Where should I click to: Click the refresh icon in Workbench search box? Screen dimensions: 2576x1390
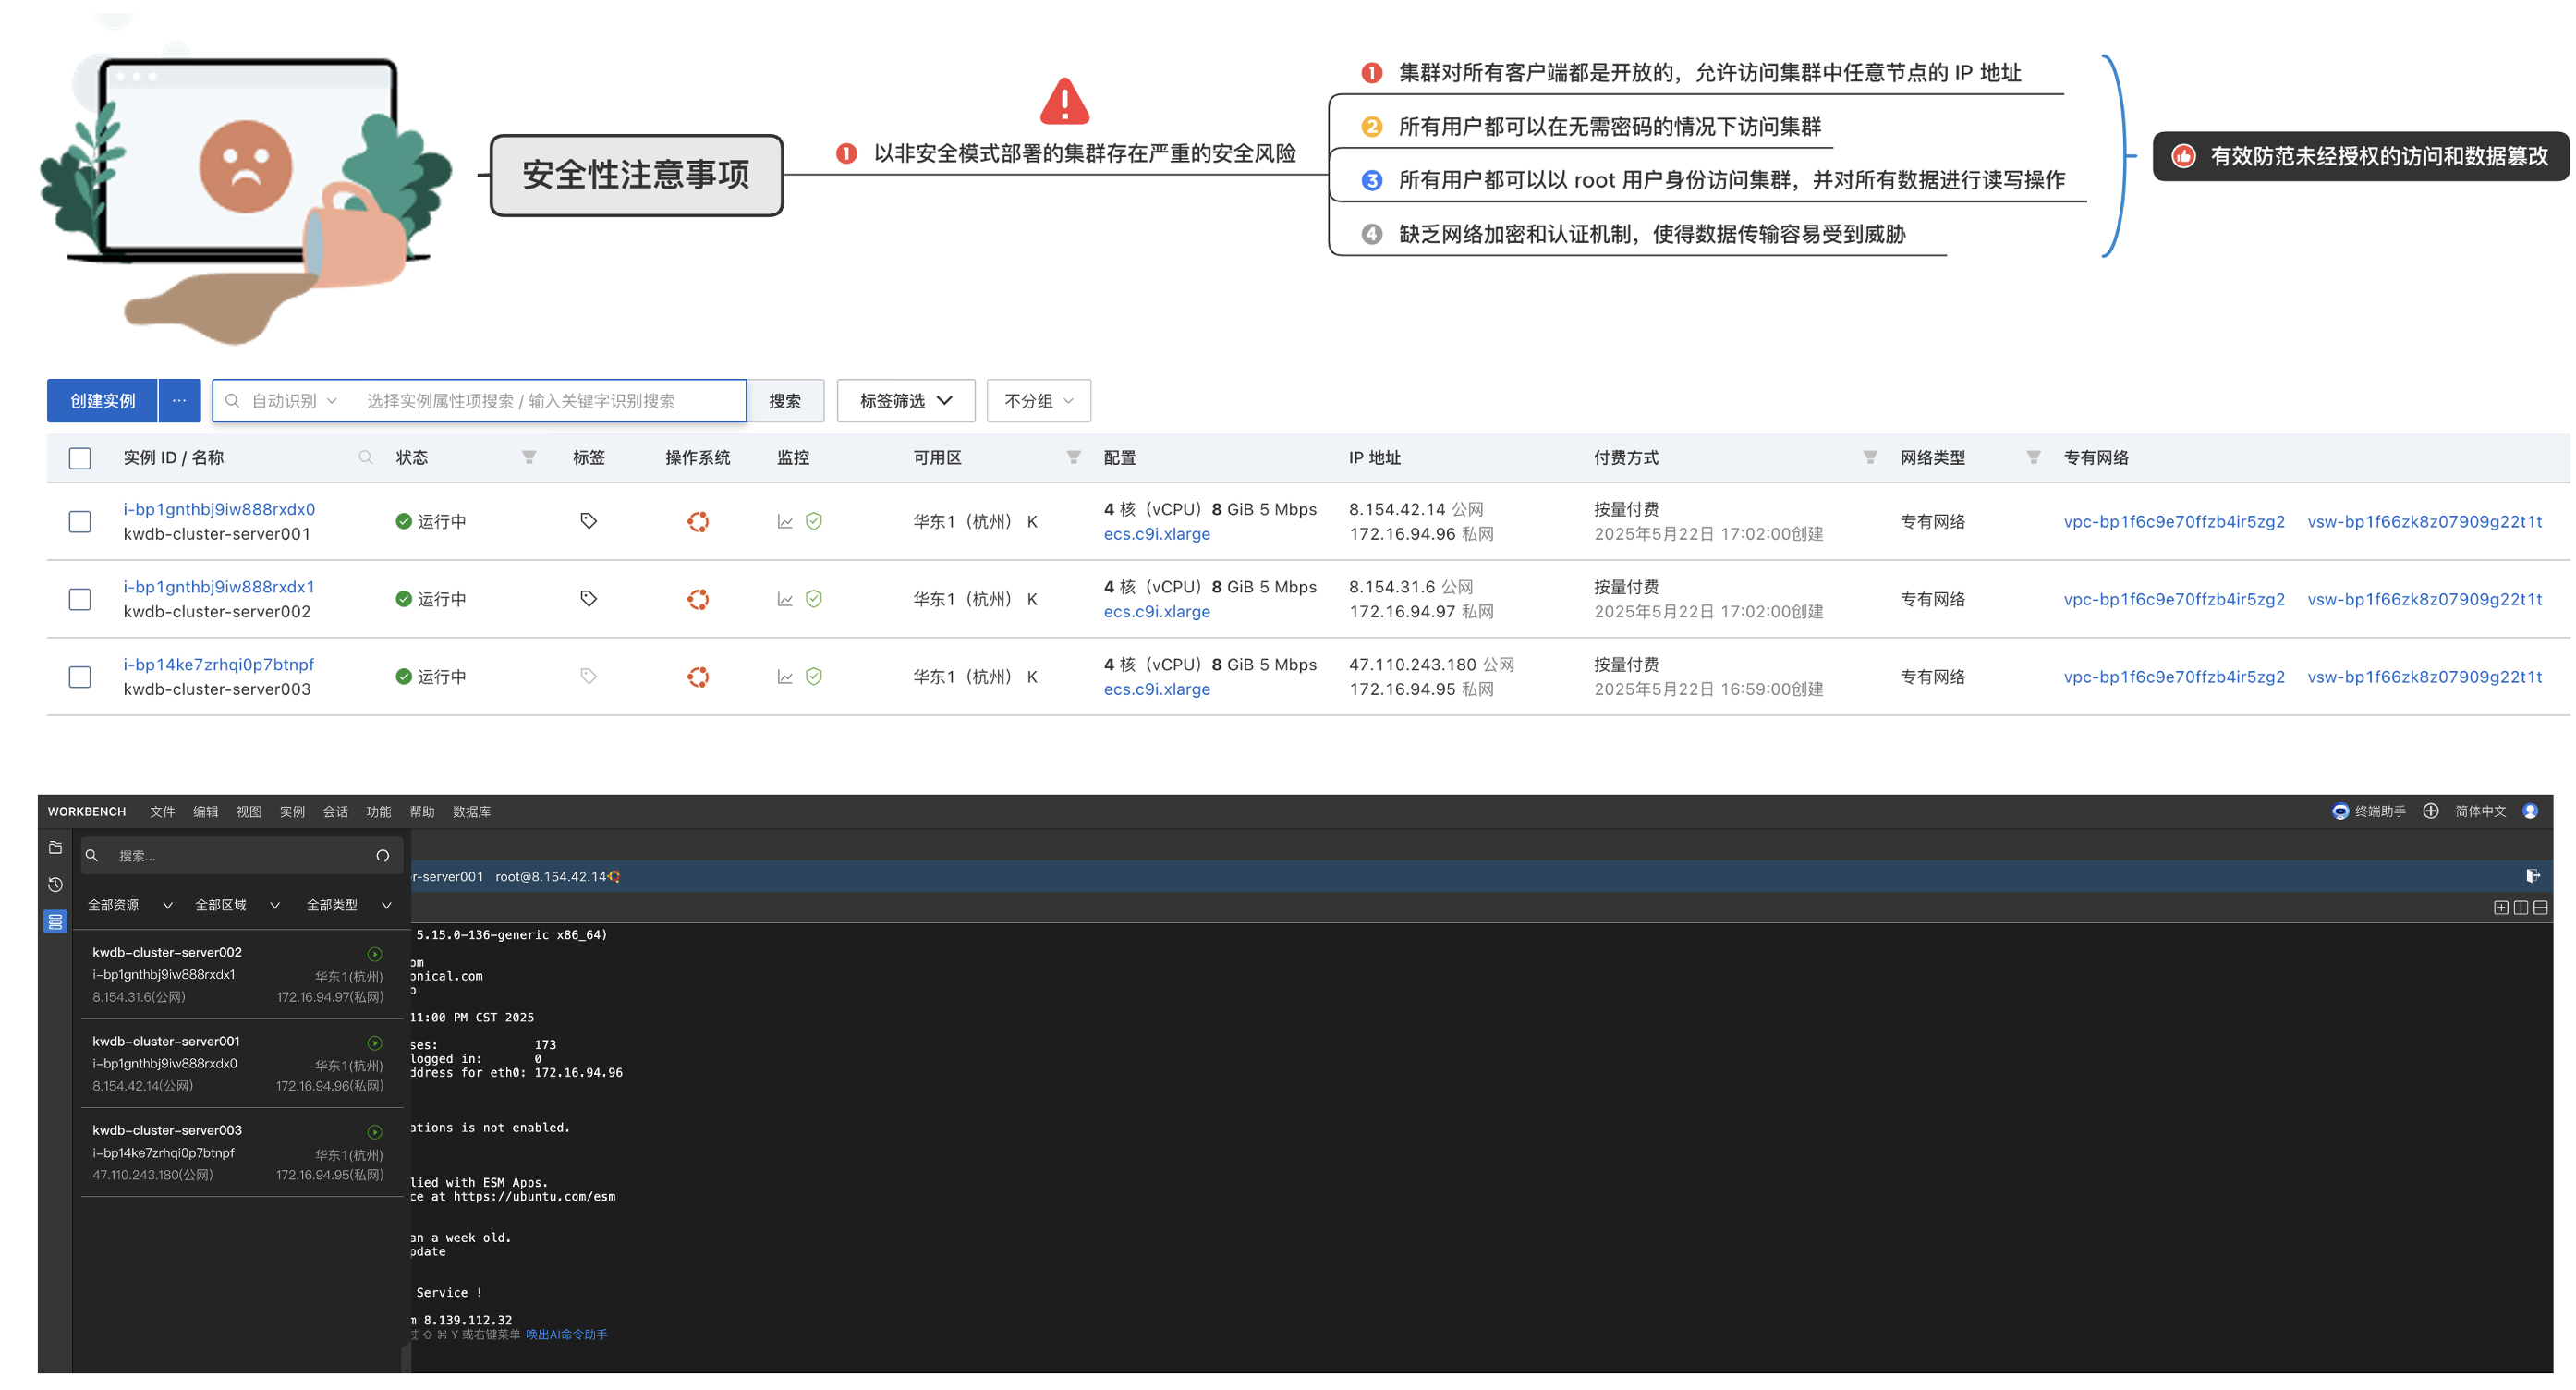(x=382, y=855)
